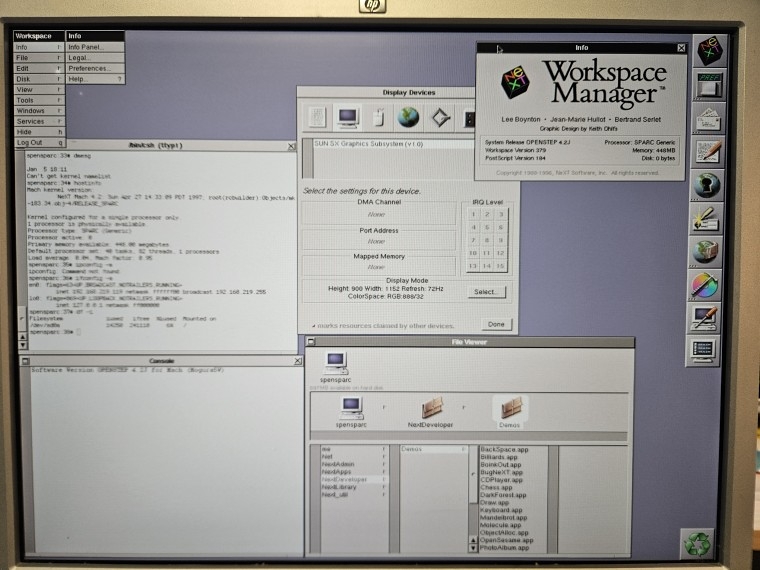Open the Windows submenu
The width and height of the screenshot is (760, 570).
(39, 111)
